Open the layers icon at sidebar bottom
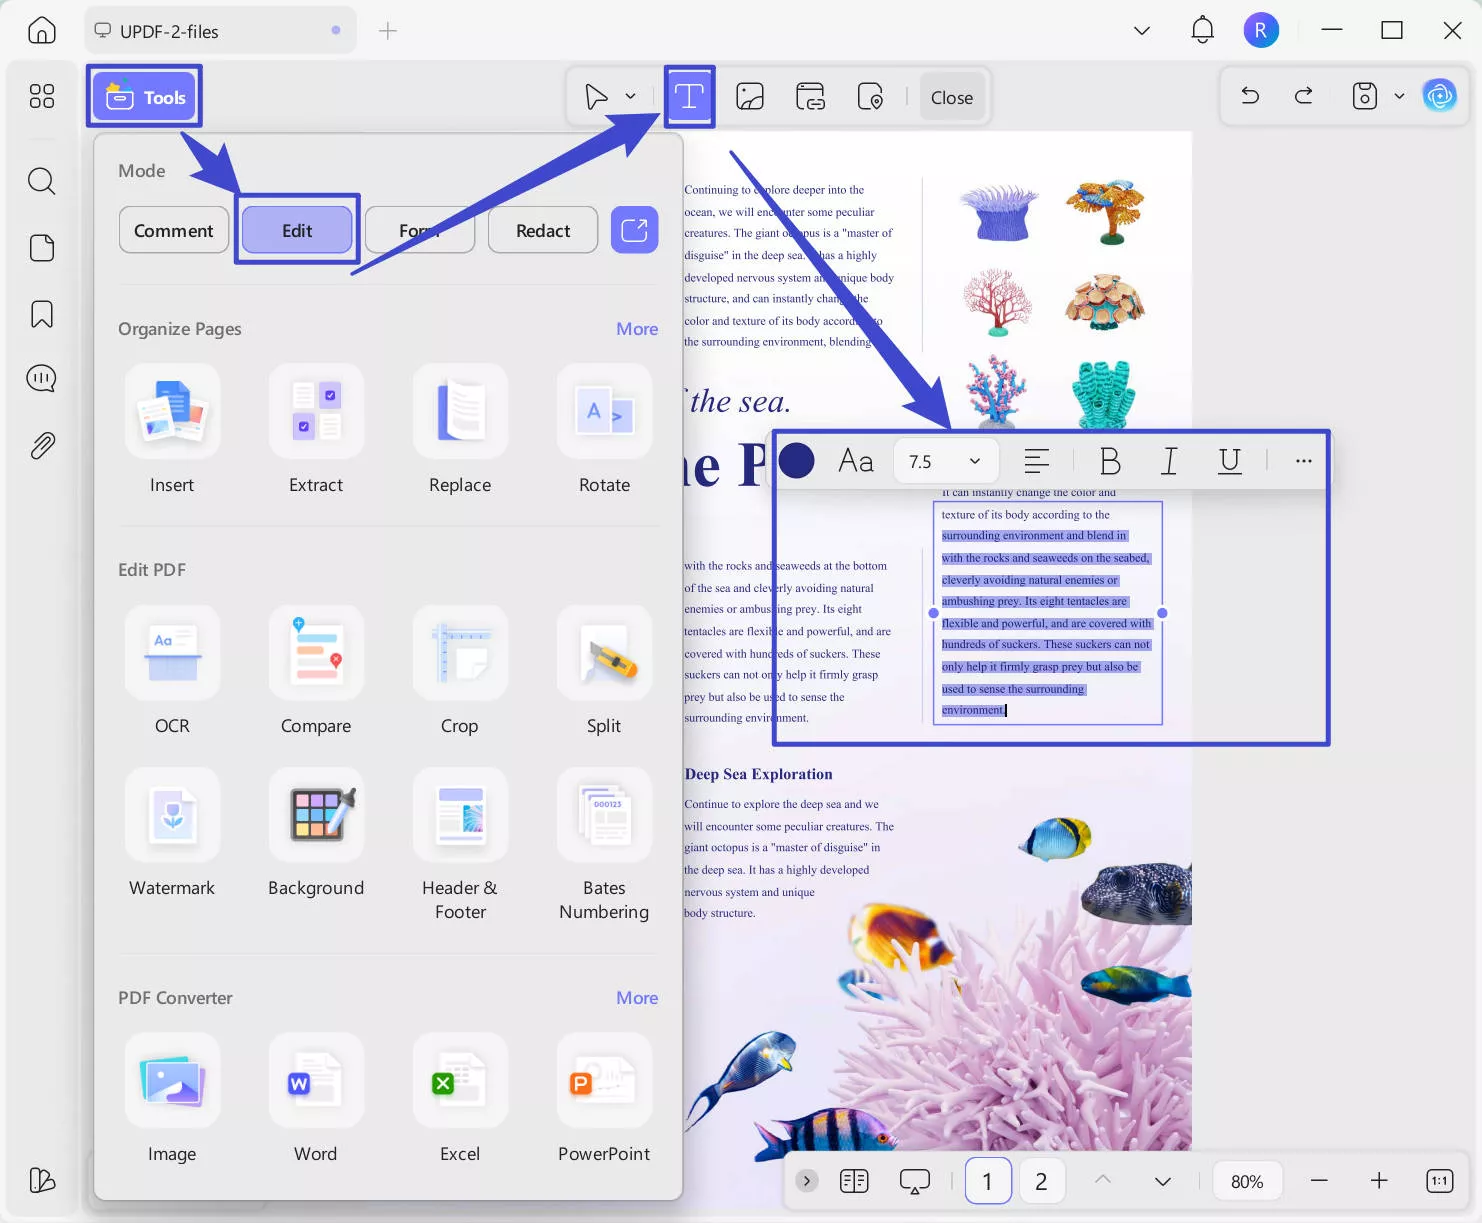1482x1223 pixels. tap(42, 1180)
